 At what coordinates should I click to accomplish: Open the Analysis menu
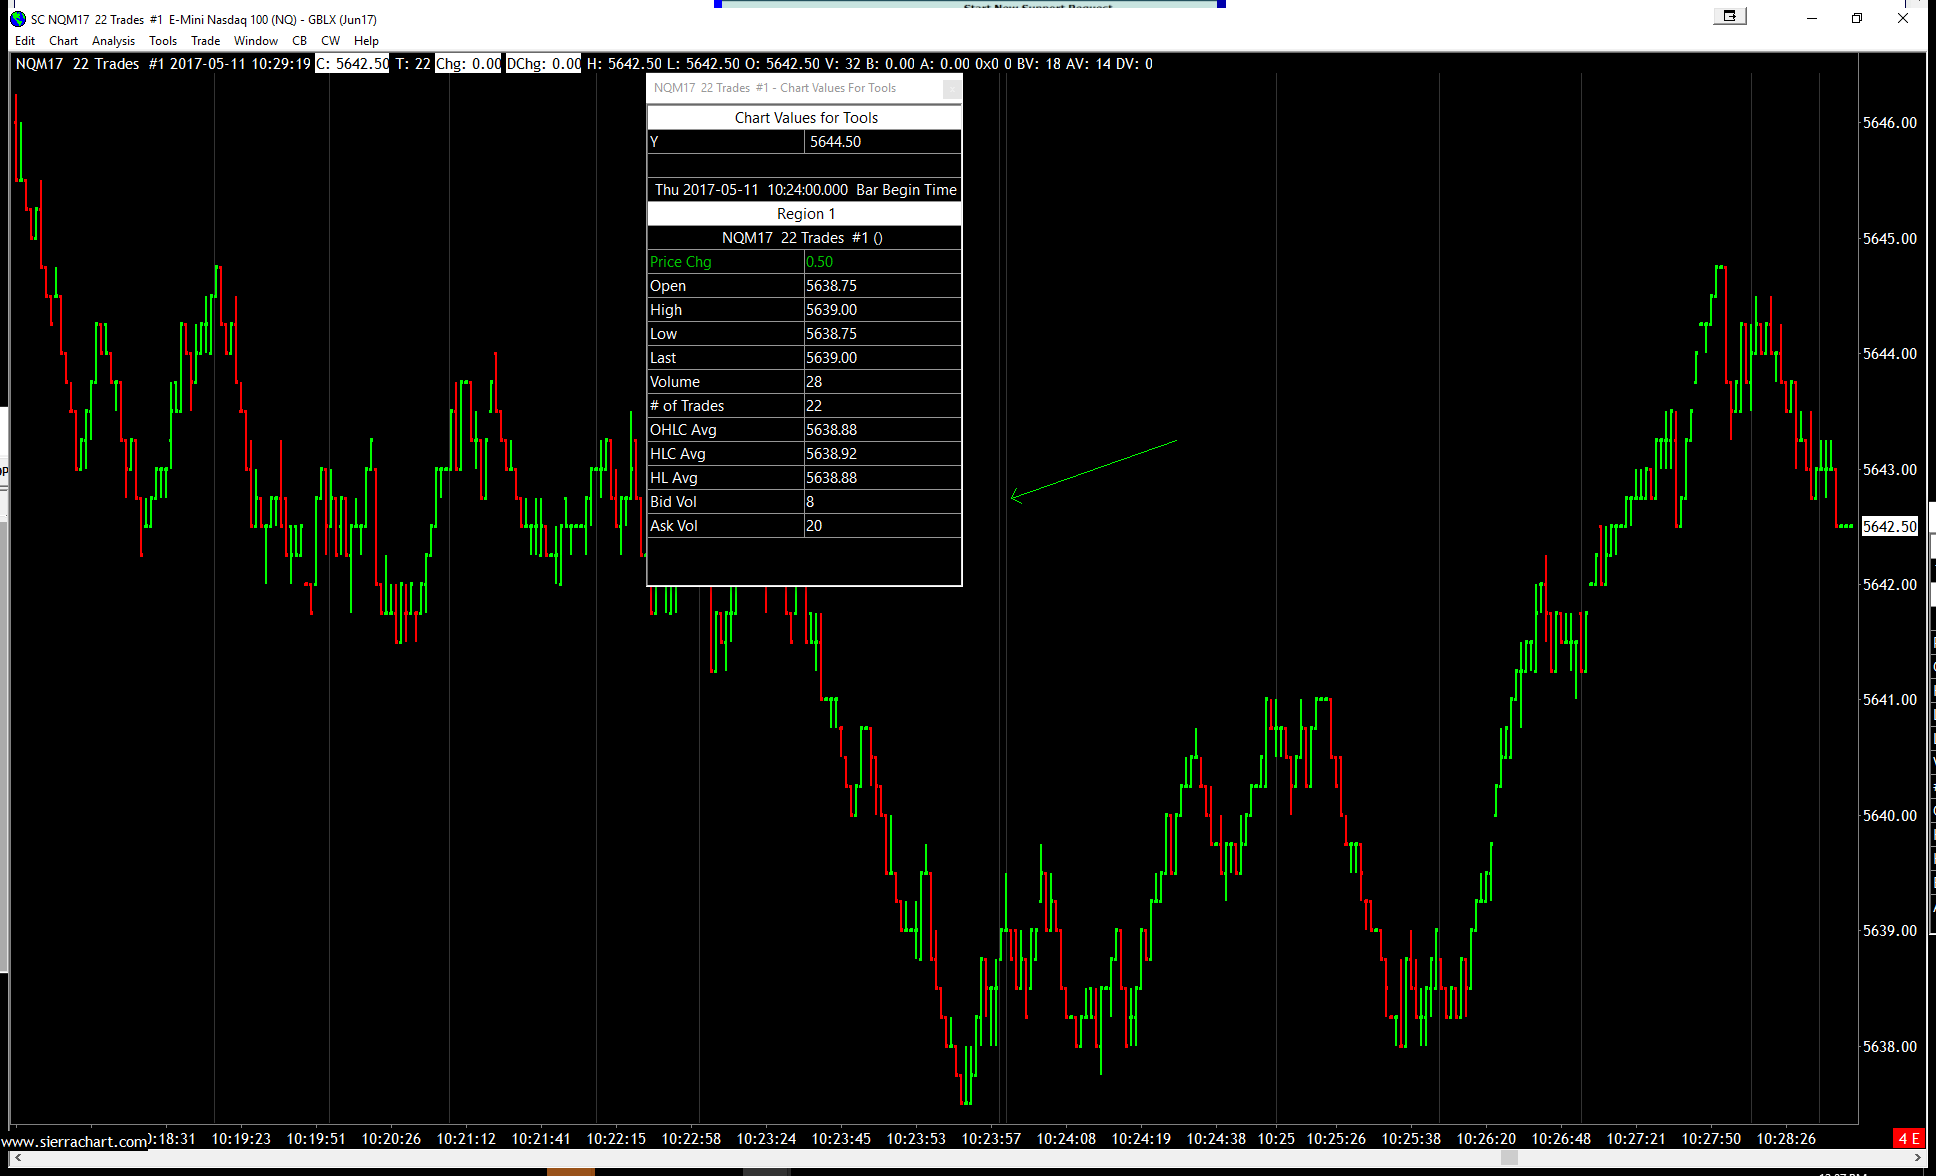[113, 41]
